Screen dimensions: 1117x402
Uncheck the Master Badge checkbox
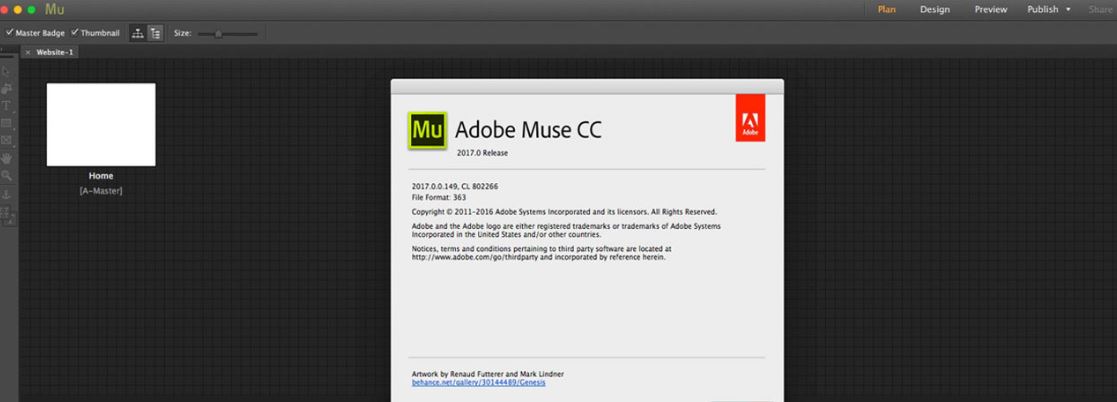[x=9, y=32]
